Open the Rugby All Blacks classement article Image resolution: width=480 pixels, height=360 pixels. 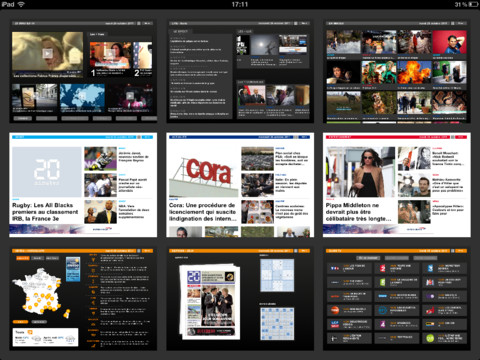tap(45, 212)
